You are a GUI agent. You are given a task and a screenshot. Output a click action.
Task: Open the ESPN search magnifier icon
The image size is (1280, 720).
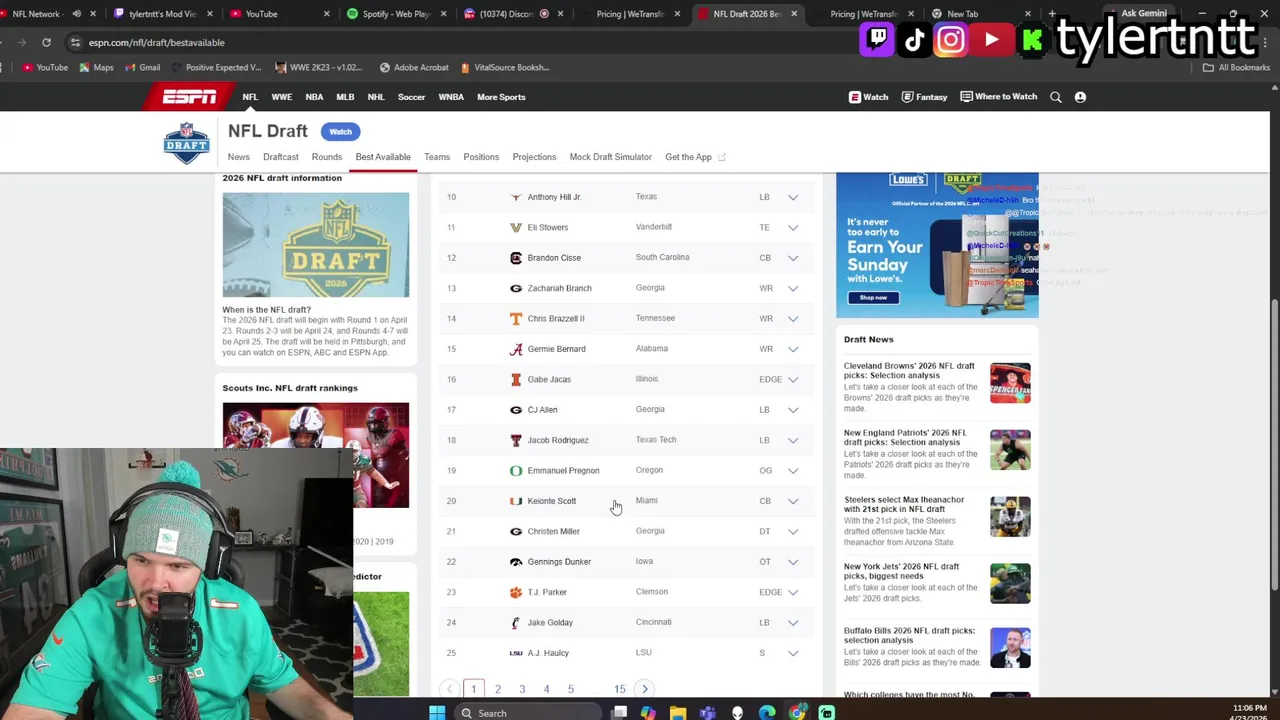(x=1056, y=97)
